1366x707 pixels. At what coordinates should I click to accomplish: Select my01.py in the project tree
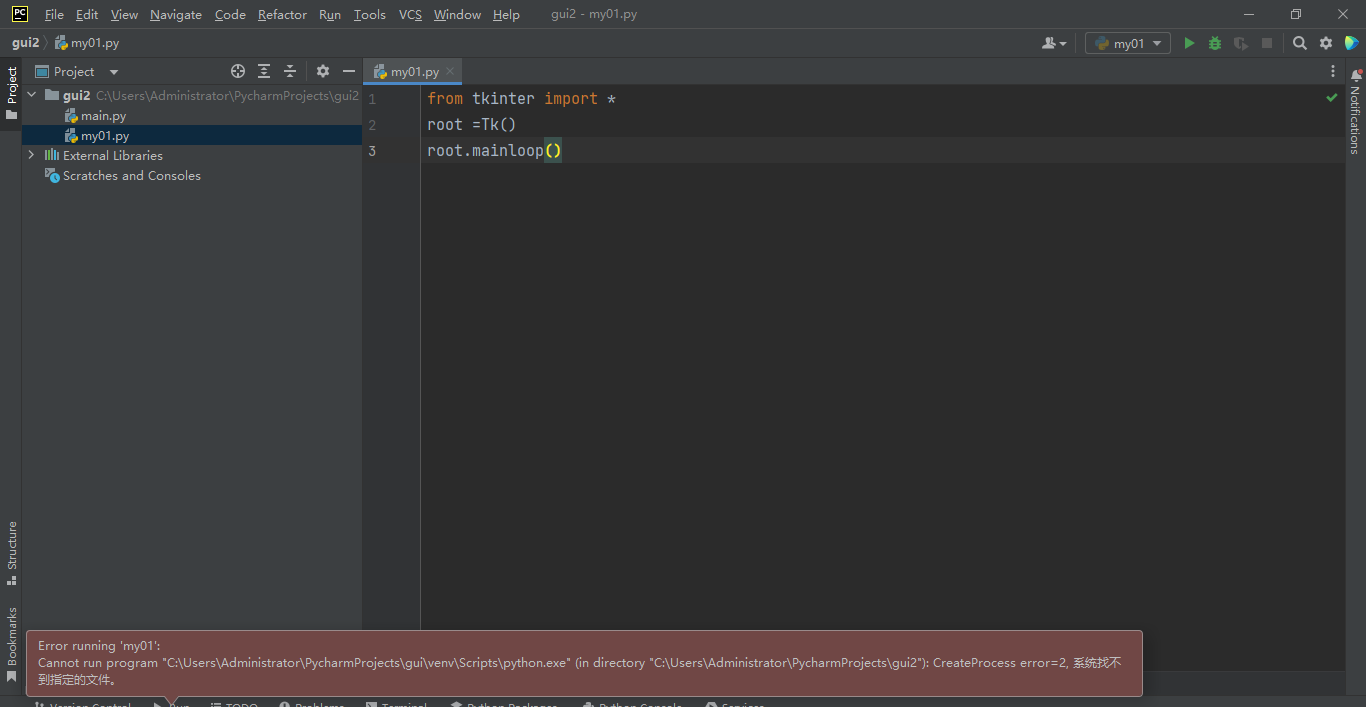[192, 136]
